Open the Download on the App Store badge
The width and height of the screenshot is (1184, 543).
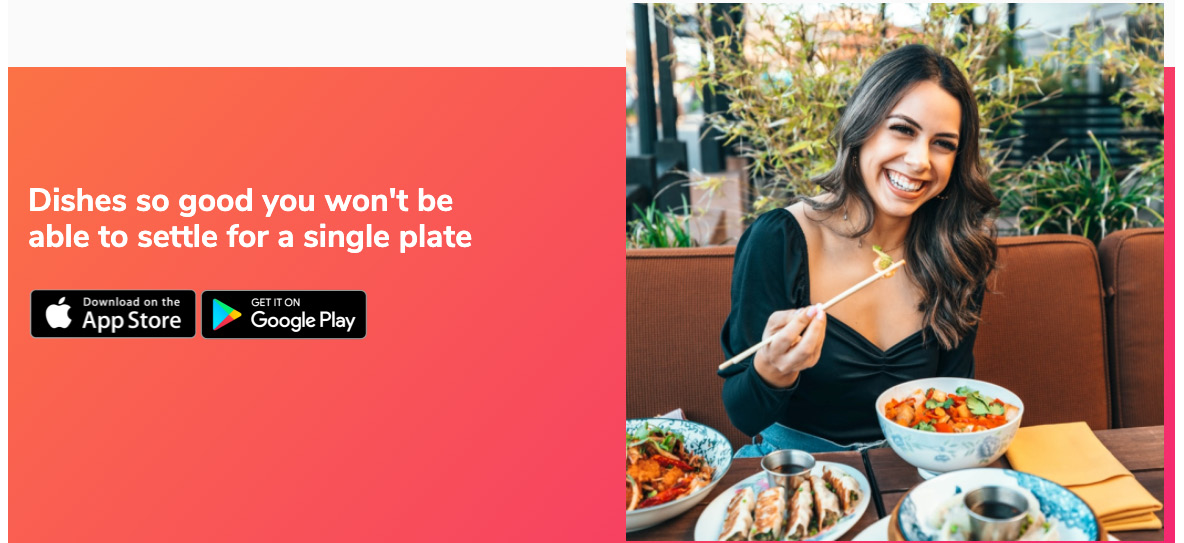[113, 313]
